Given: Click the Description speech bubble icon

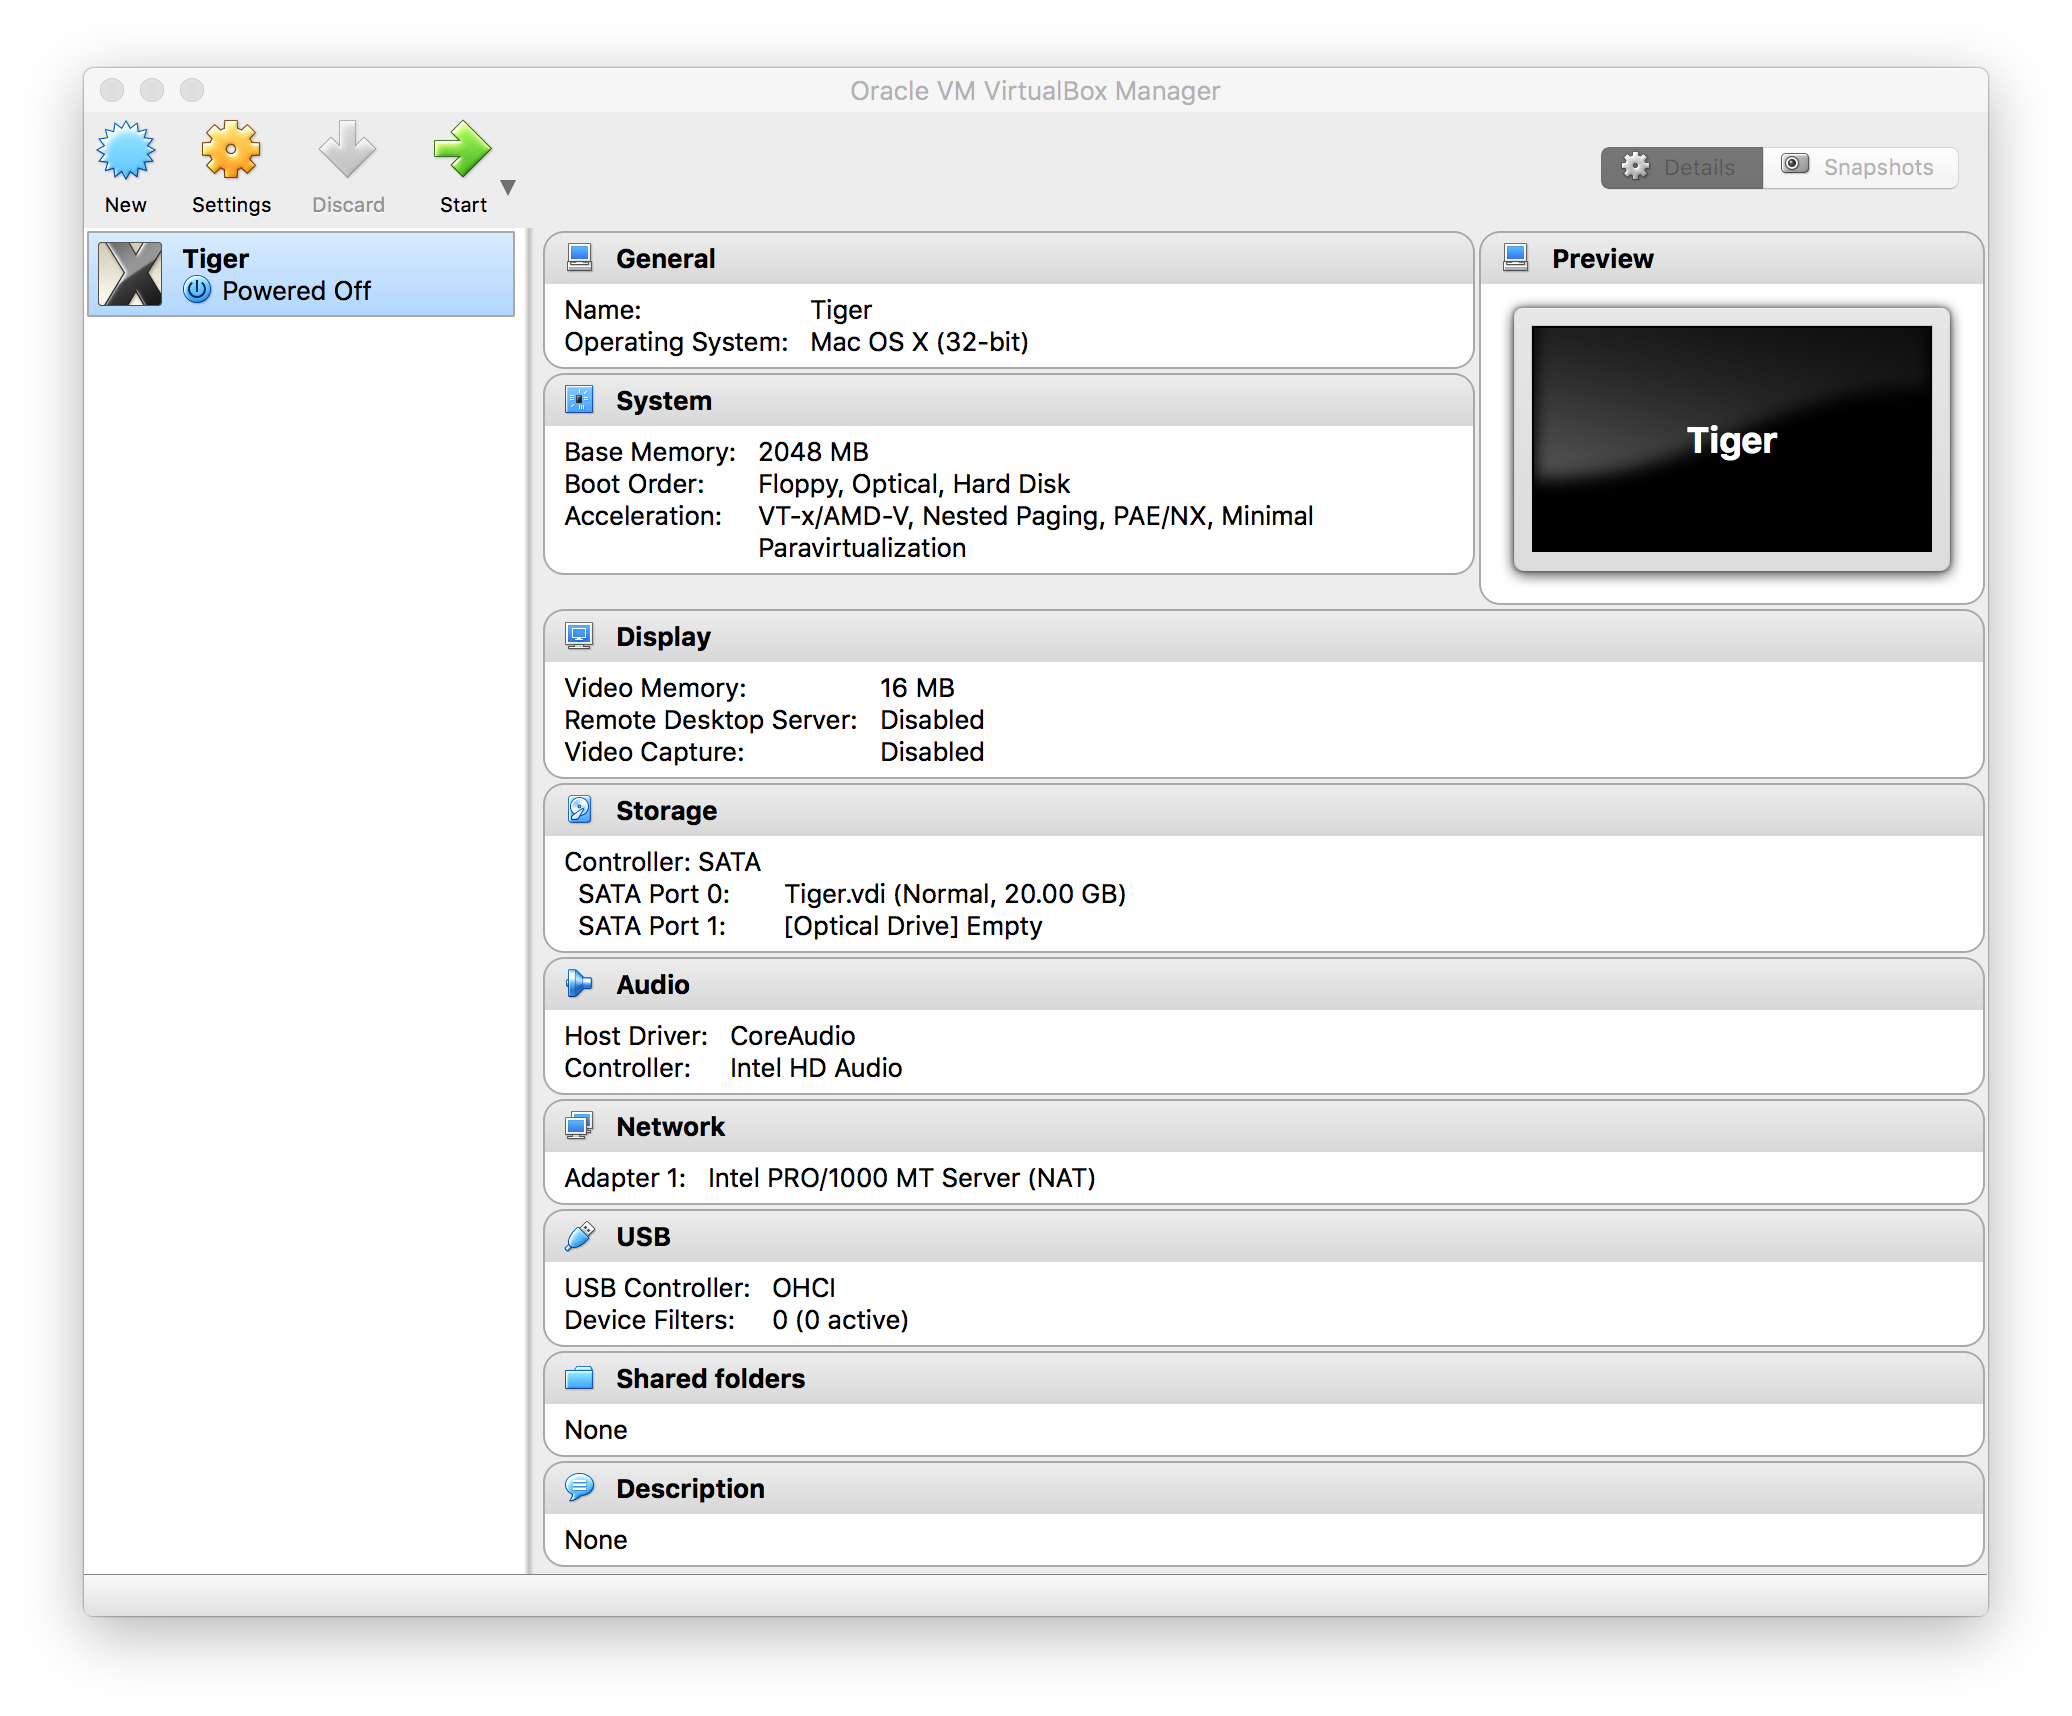Looking at the screenshot, I should coord(579,1488).
